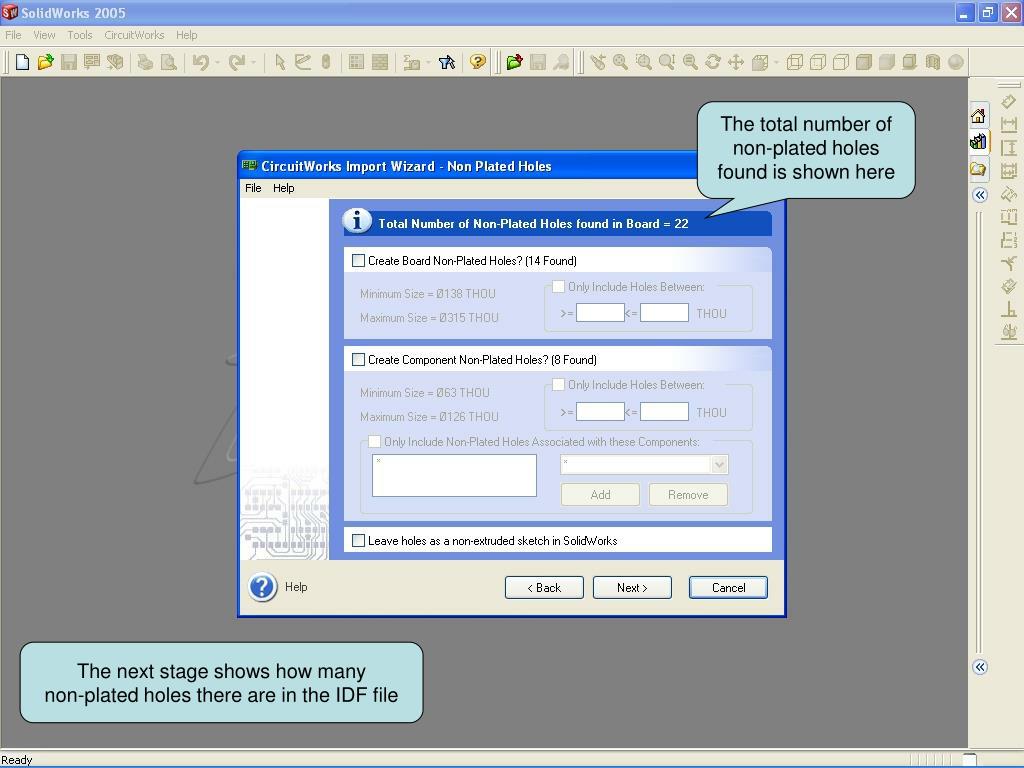Open the CircuitWorks menu

tap(135, 35)
